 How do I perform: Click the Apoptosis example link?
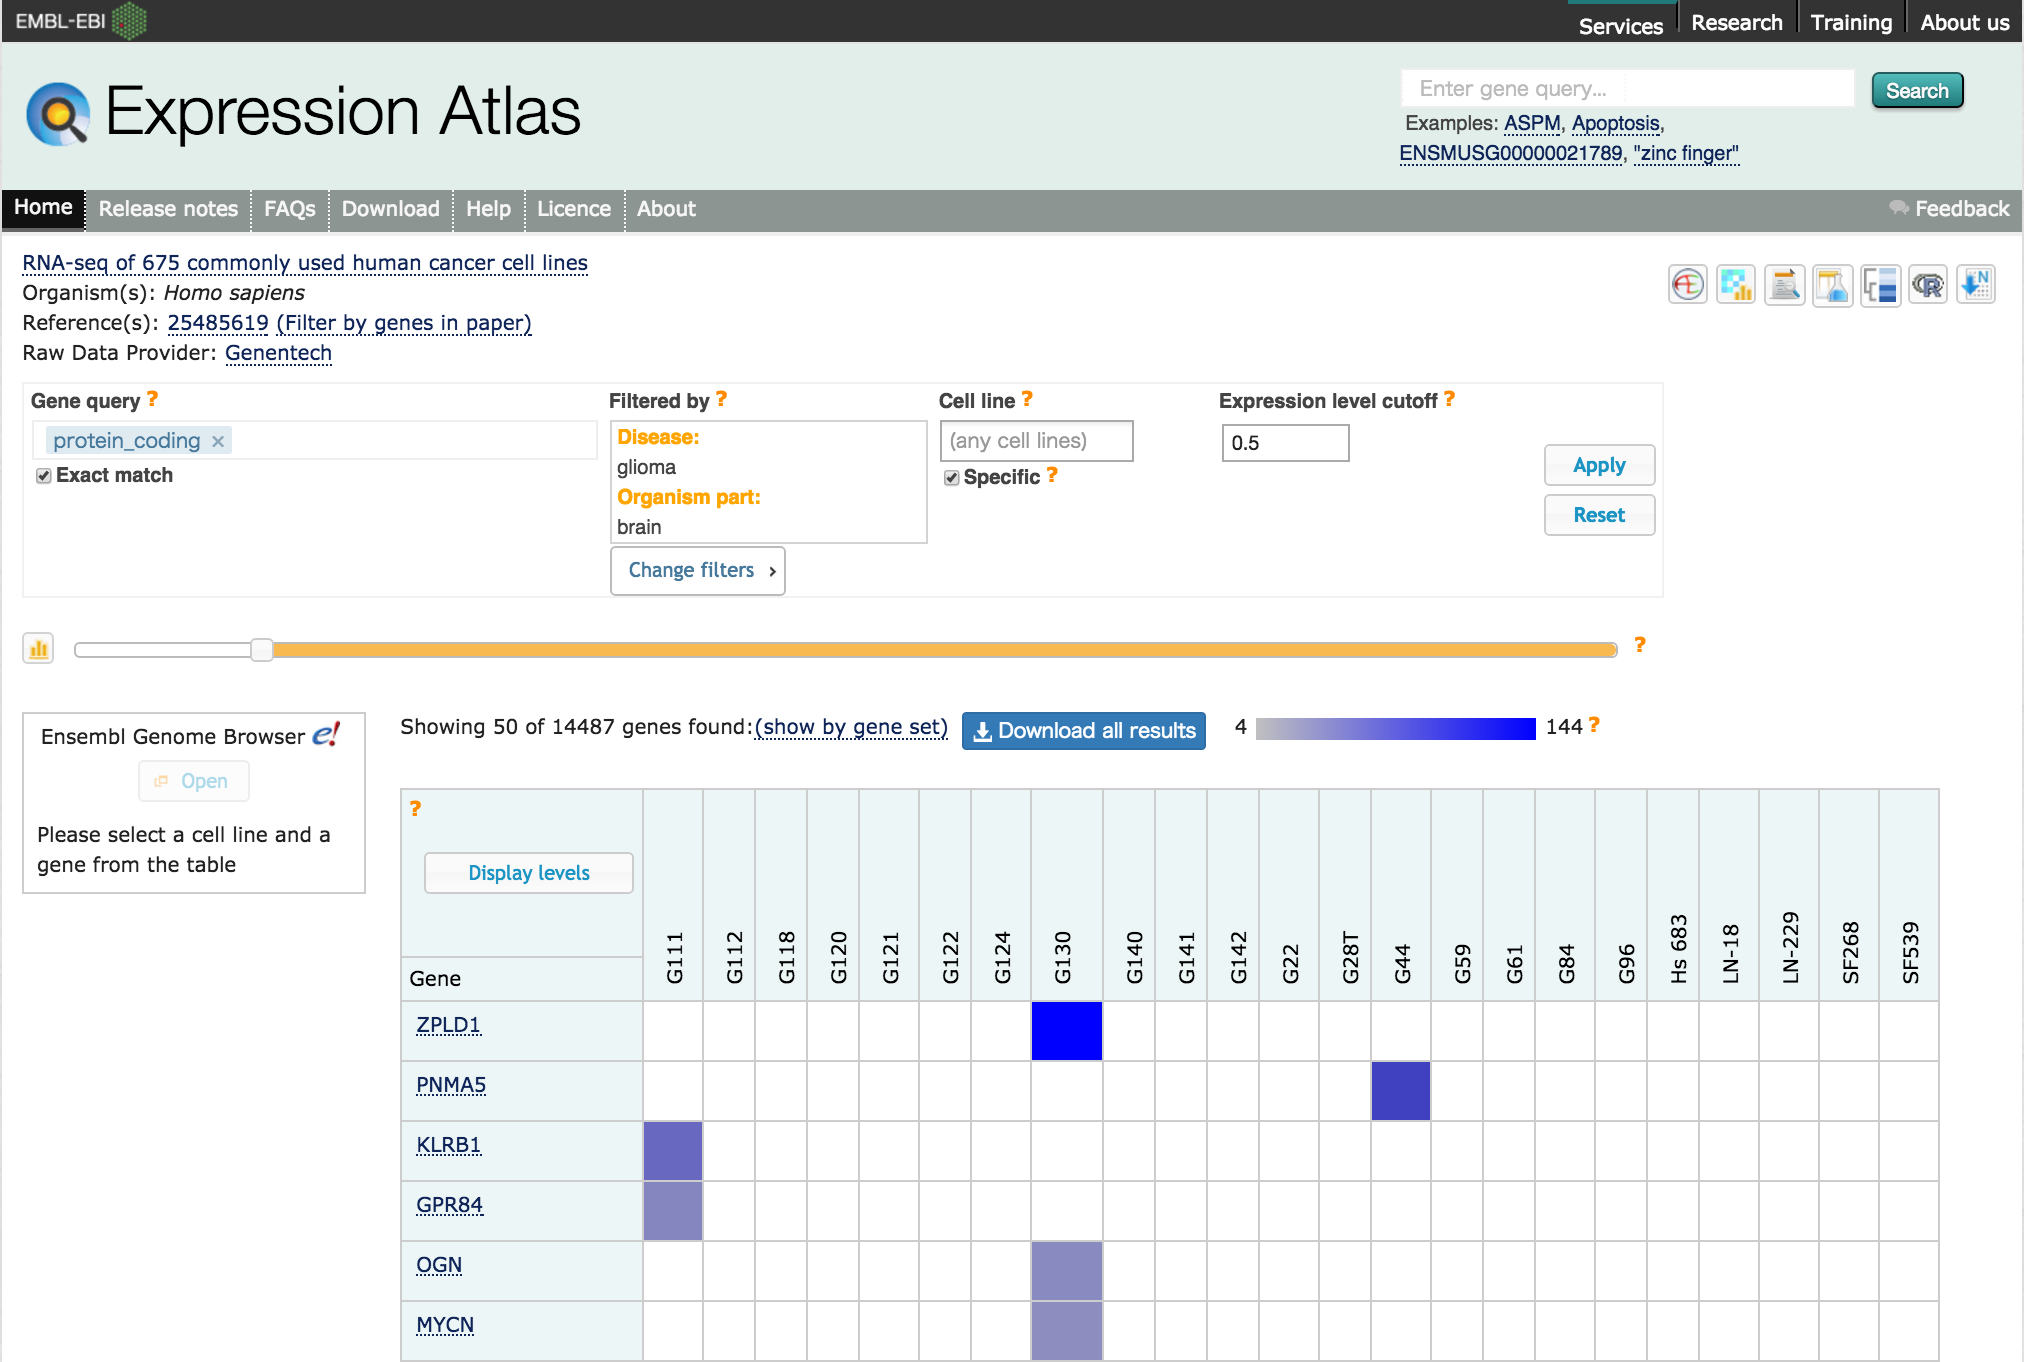coord(1616,123)
